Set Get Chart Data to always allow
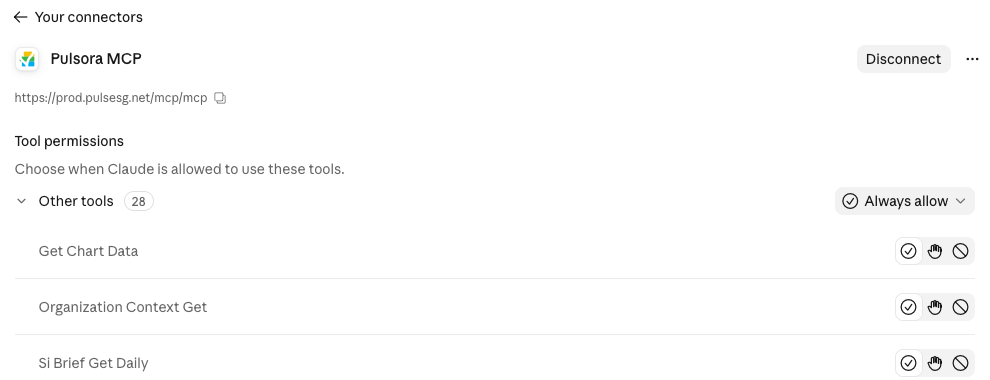The image size is (990, 380). 908,251
